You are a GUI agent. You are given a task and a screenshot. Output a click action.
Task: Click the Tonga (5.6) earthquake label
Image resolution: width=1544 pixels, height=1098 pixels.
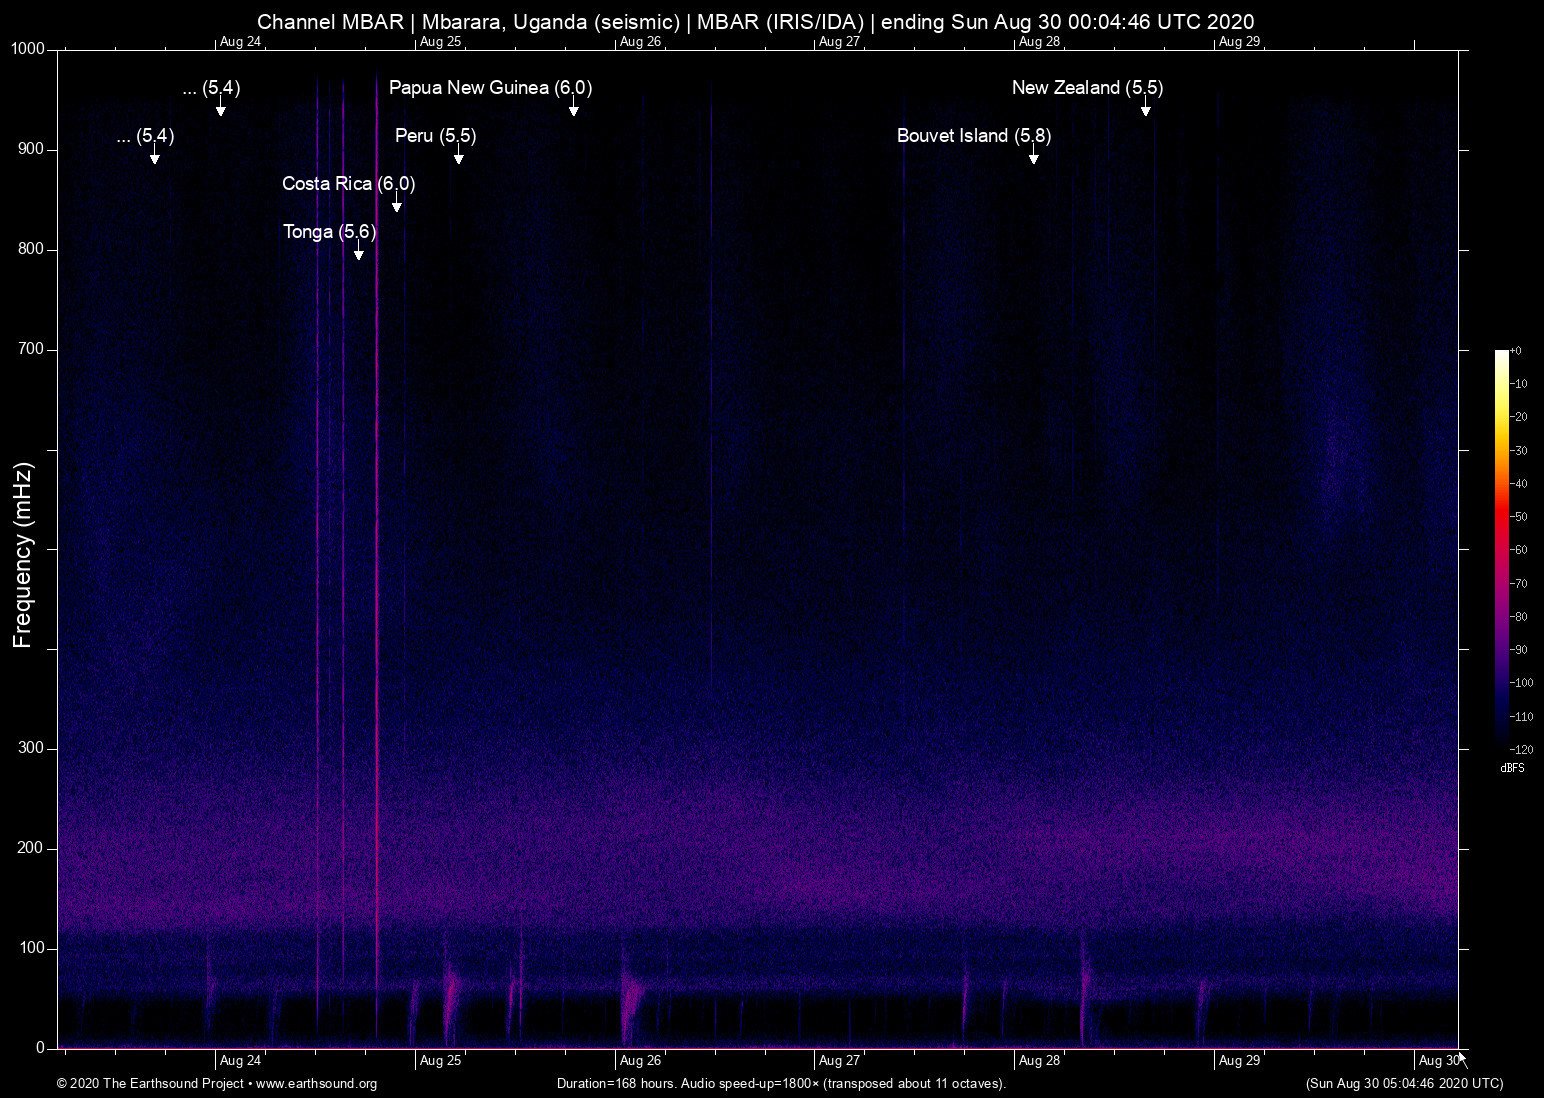click(329, 232)
